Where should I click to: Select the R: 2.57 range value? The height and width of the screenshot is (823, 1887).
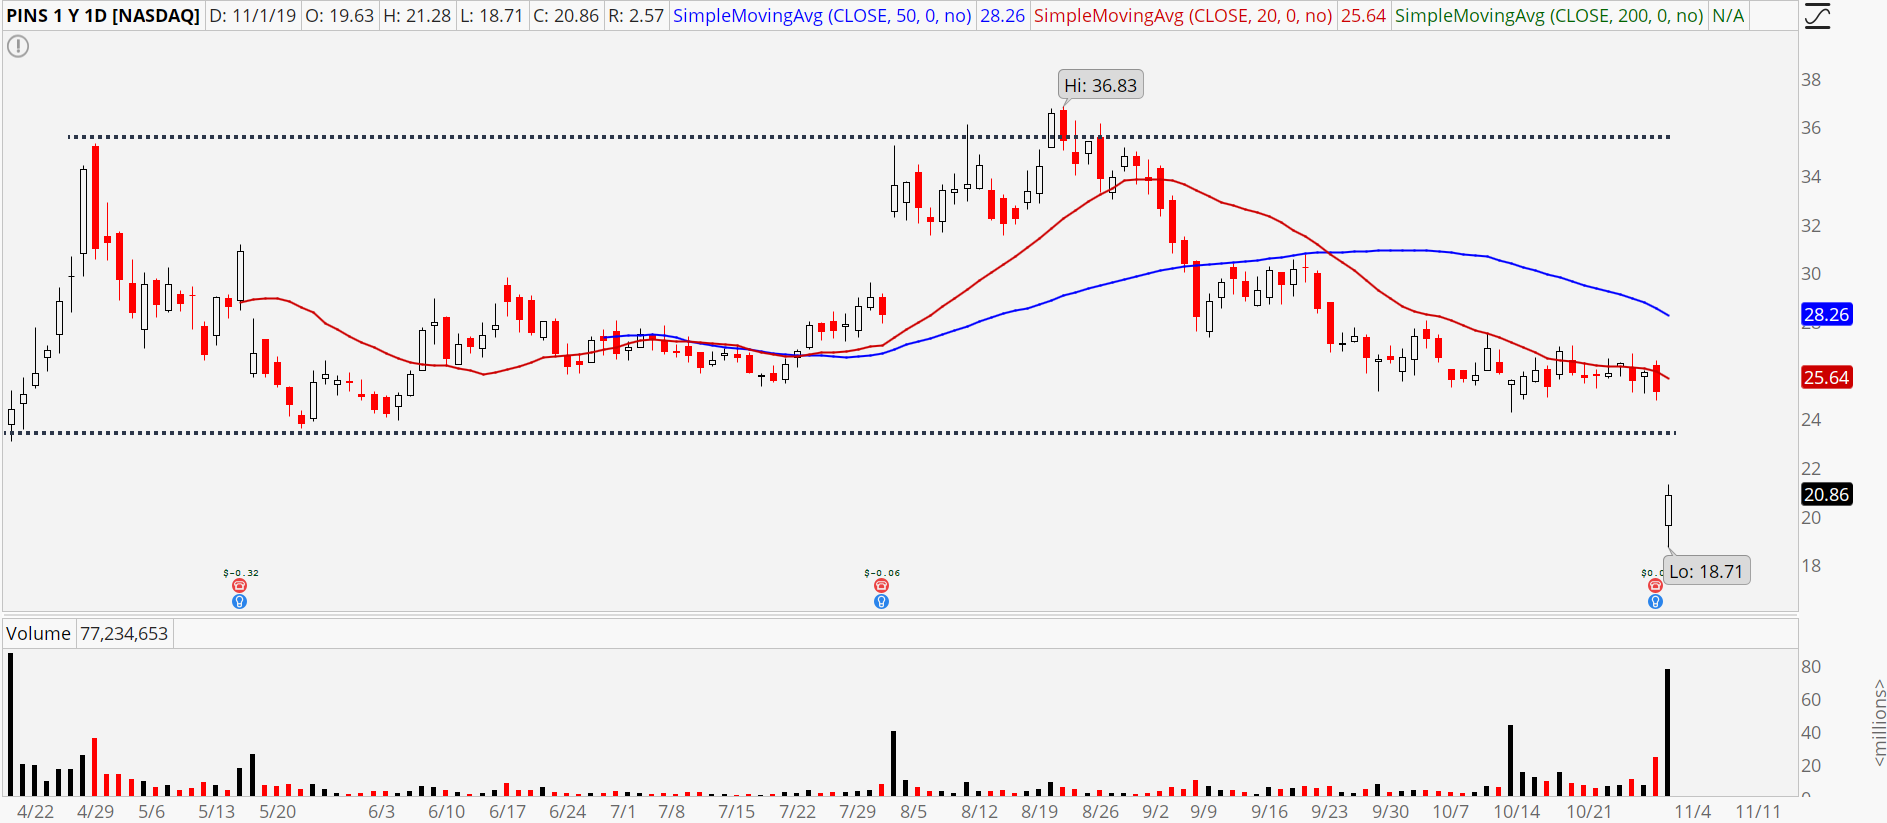[x=636, y=16]
